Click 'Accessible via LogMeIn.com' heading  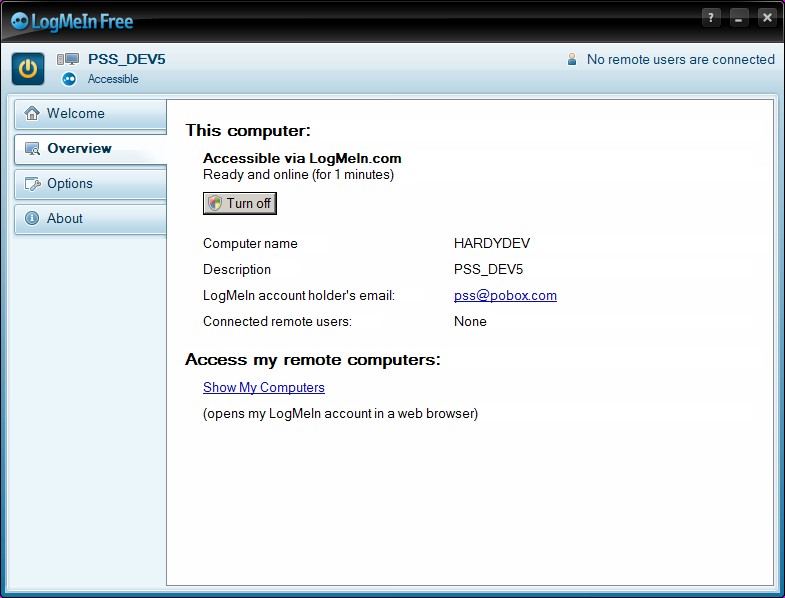302,158
